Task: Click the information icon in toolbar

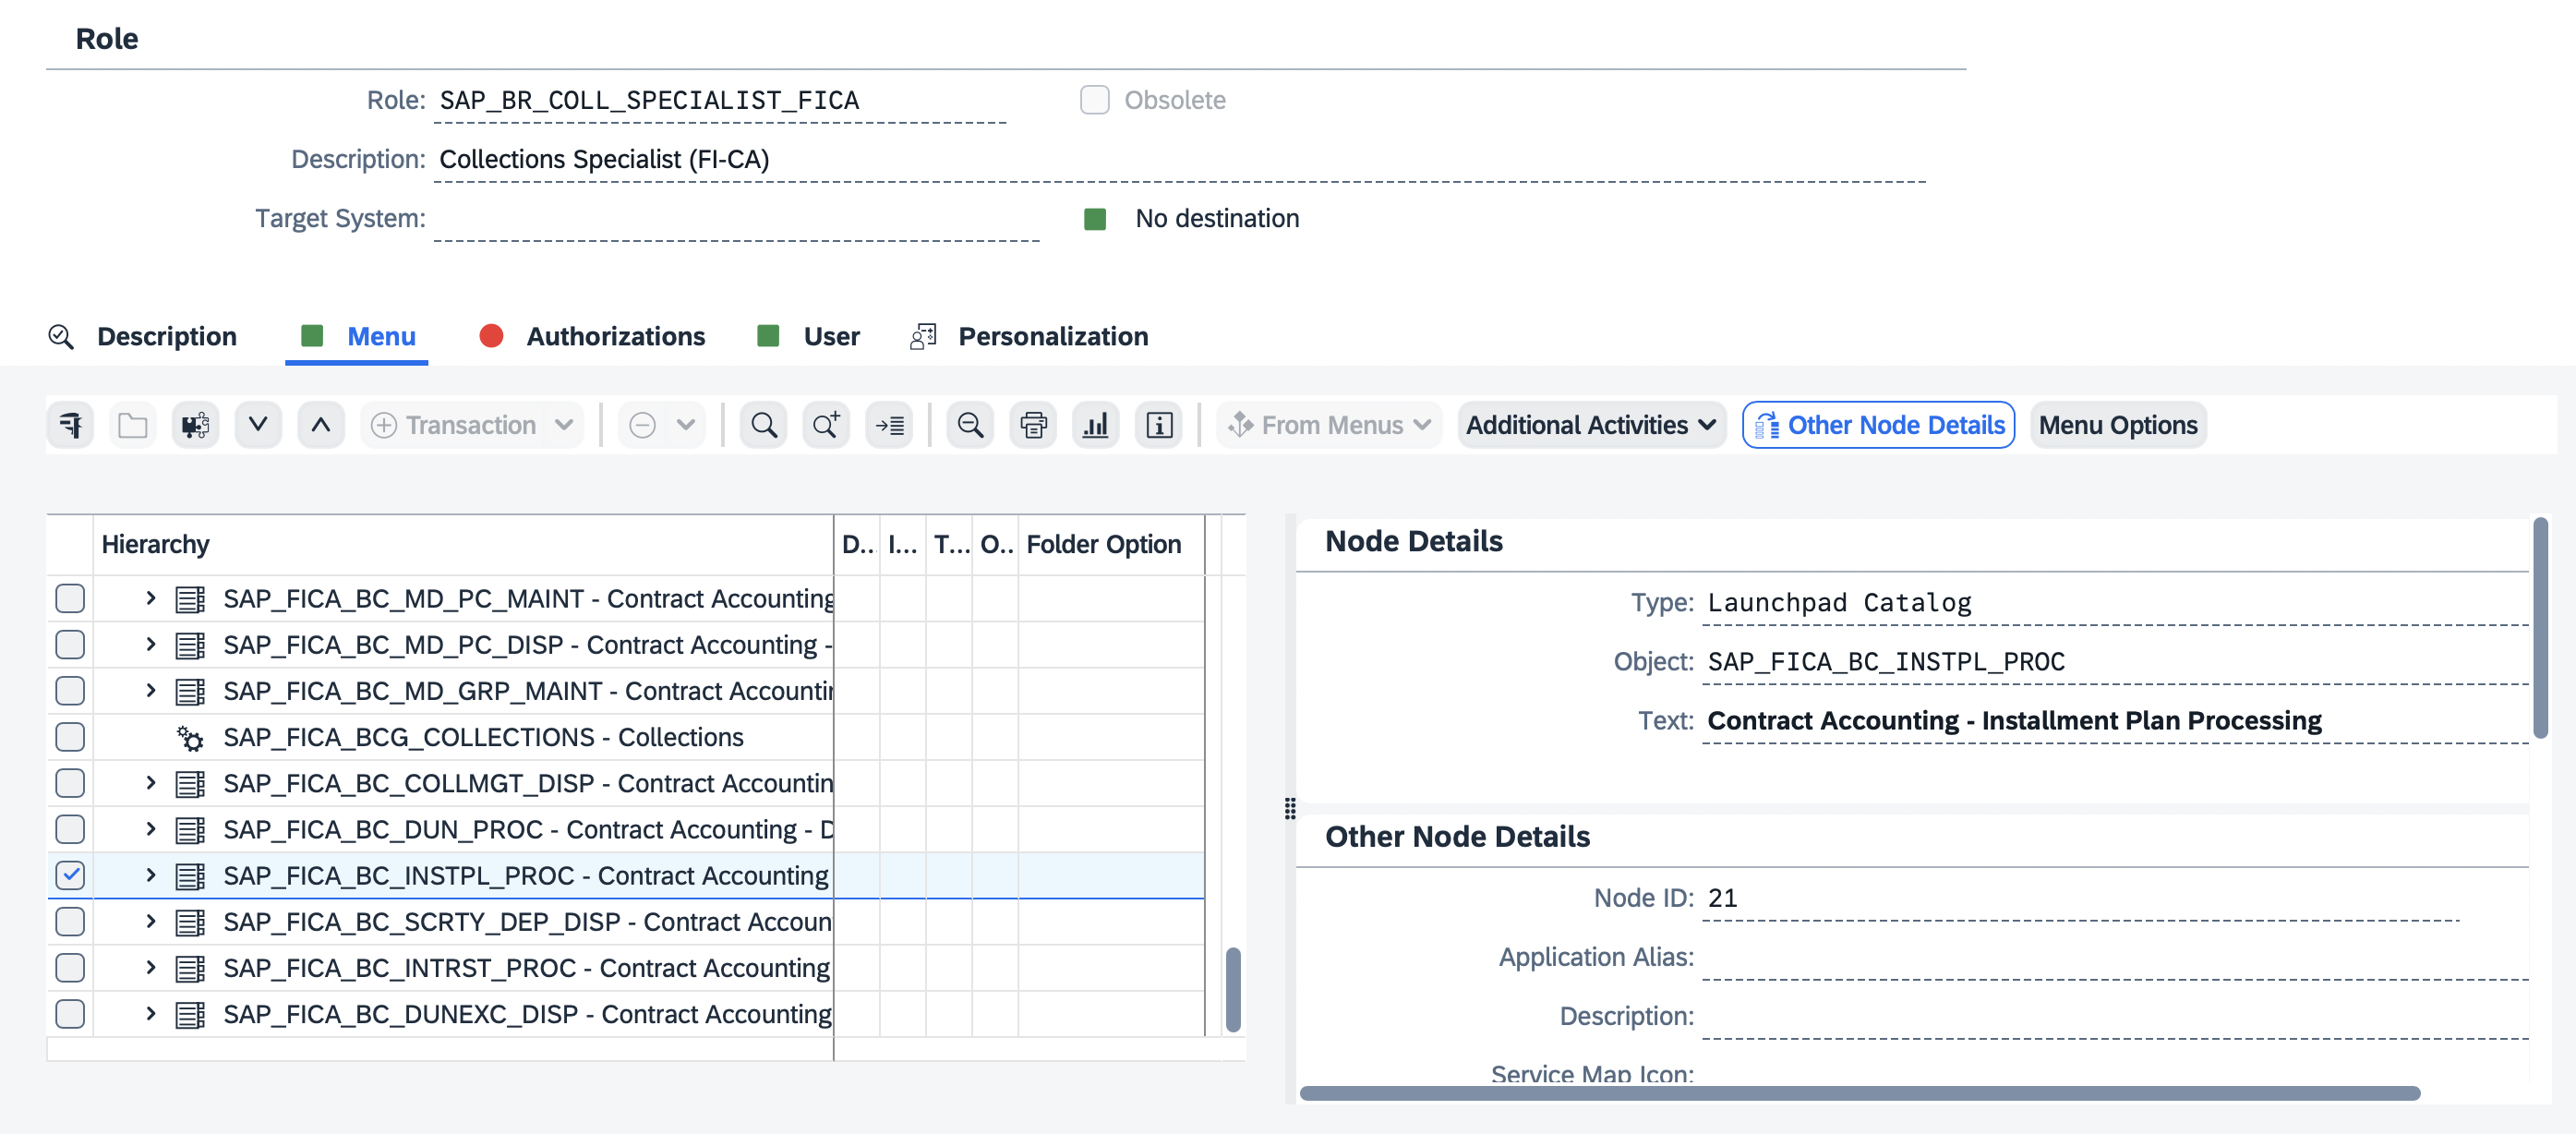Action: (1159, 425)
